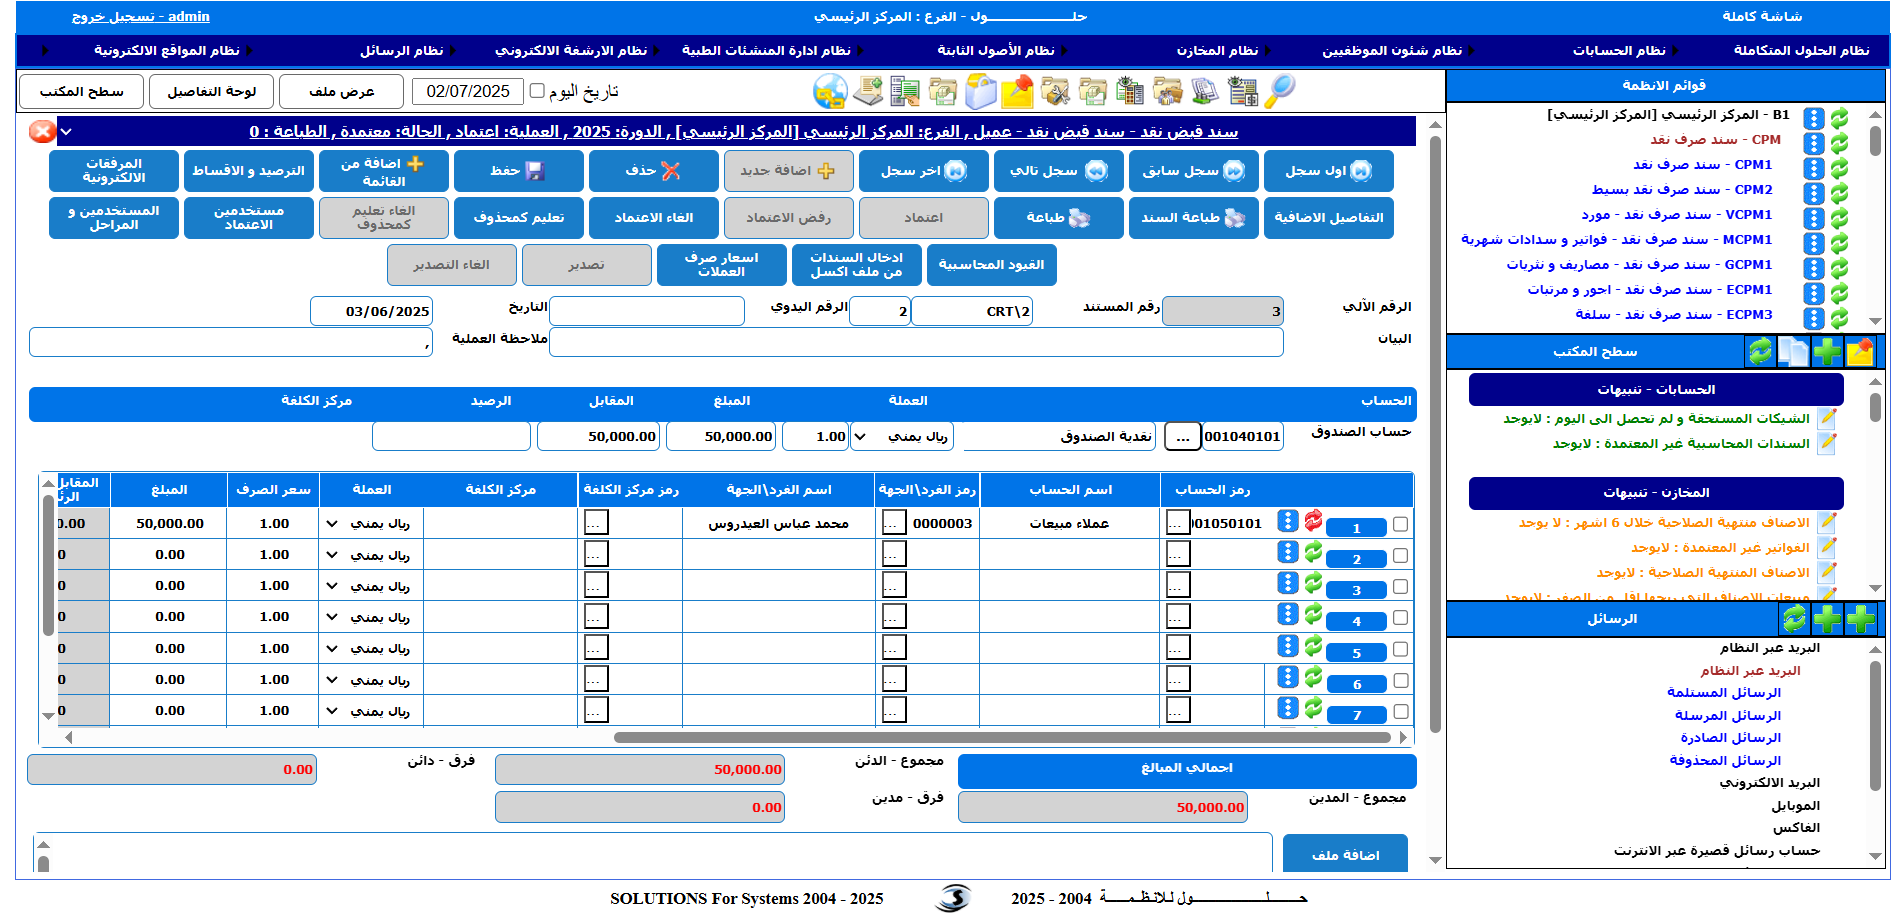Click the حذف delete button
Viewport: 1891px width, 917px height.
[x=653, y=171]
